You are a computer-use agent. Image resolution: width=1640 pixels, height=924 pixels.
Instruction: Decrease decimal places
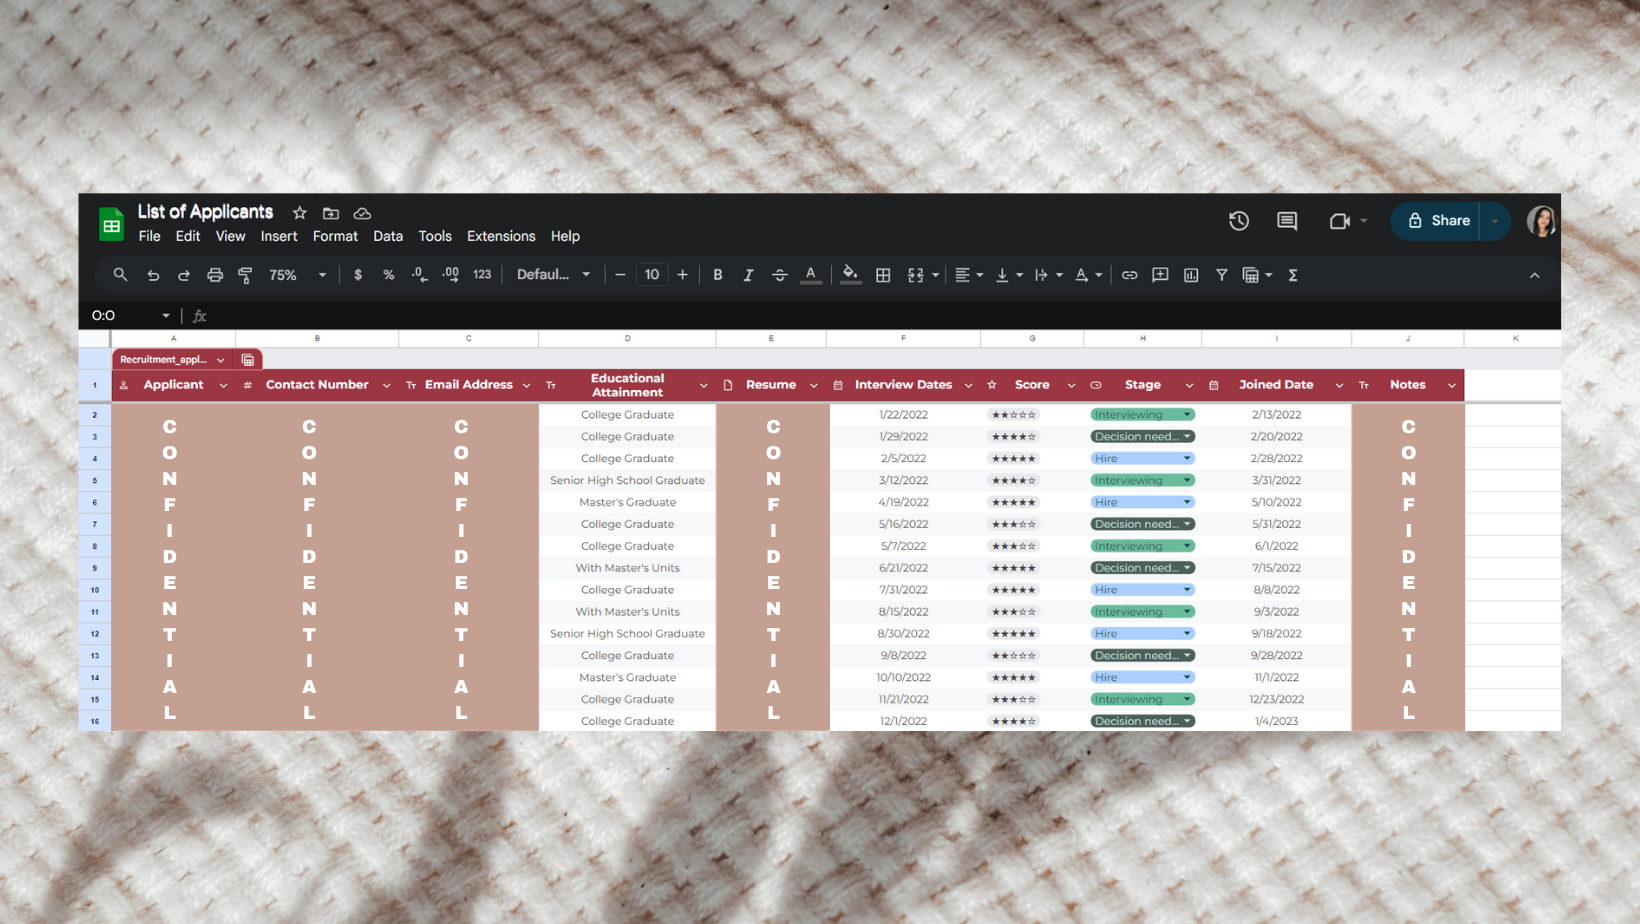419,275
